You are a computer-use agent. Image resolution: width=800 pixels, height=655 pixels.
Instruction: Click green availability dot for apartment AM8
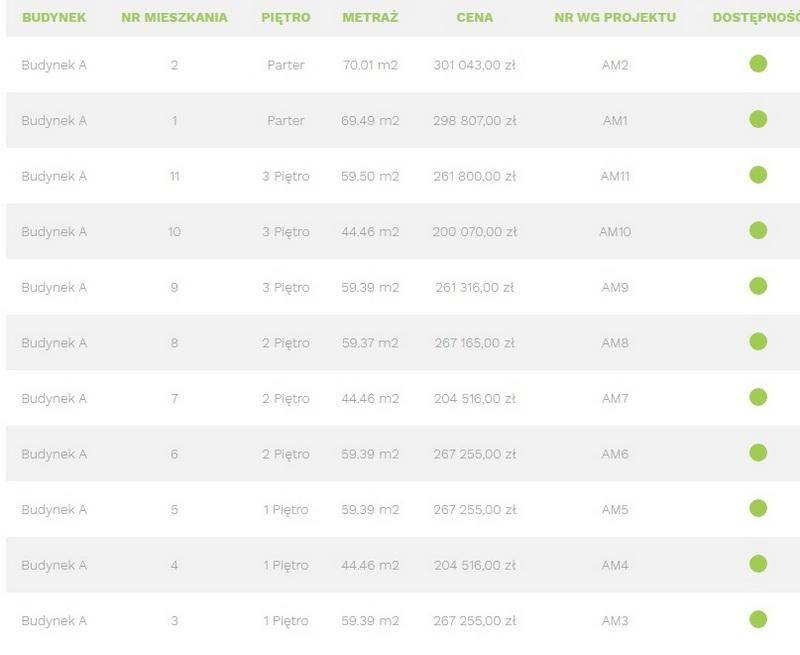(x=758, y=342)
